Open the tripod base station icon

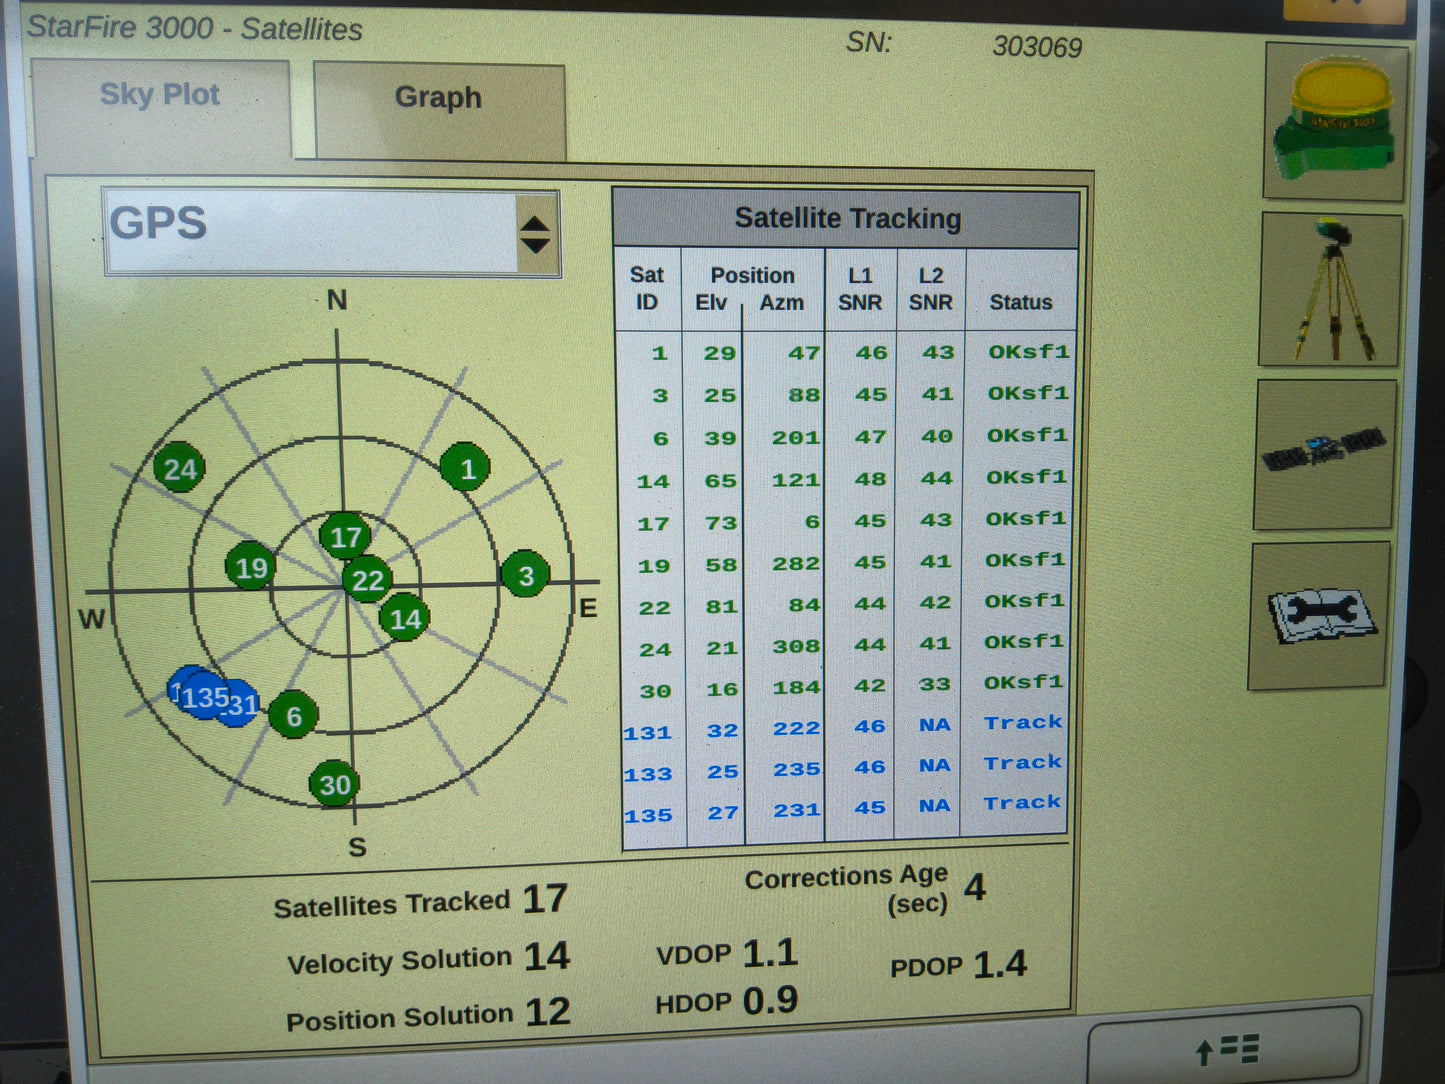point(1330,290)
